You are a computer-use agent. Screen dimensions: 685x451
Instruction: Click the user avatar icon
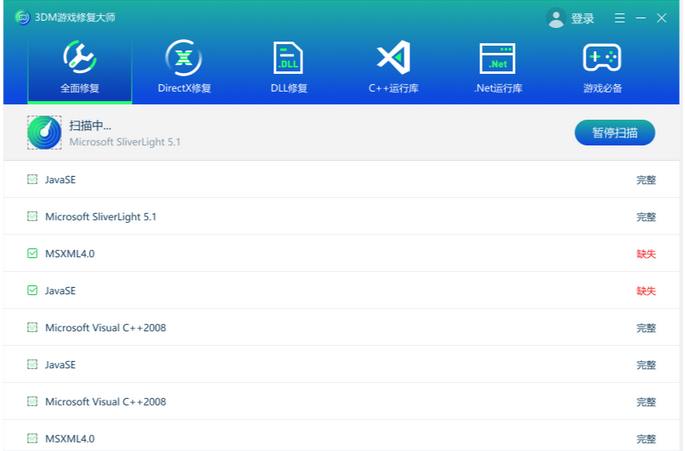(556, 18)
